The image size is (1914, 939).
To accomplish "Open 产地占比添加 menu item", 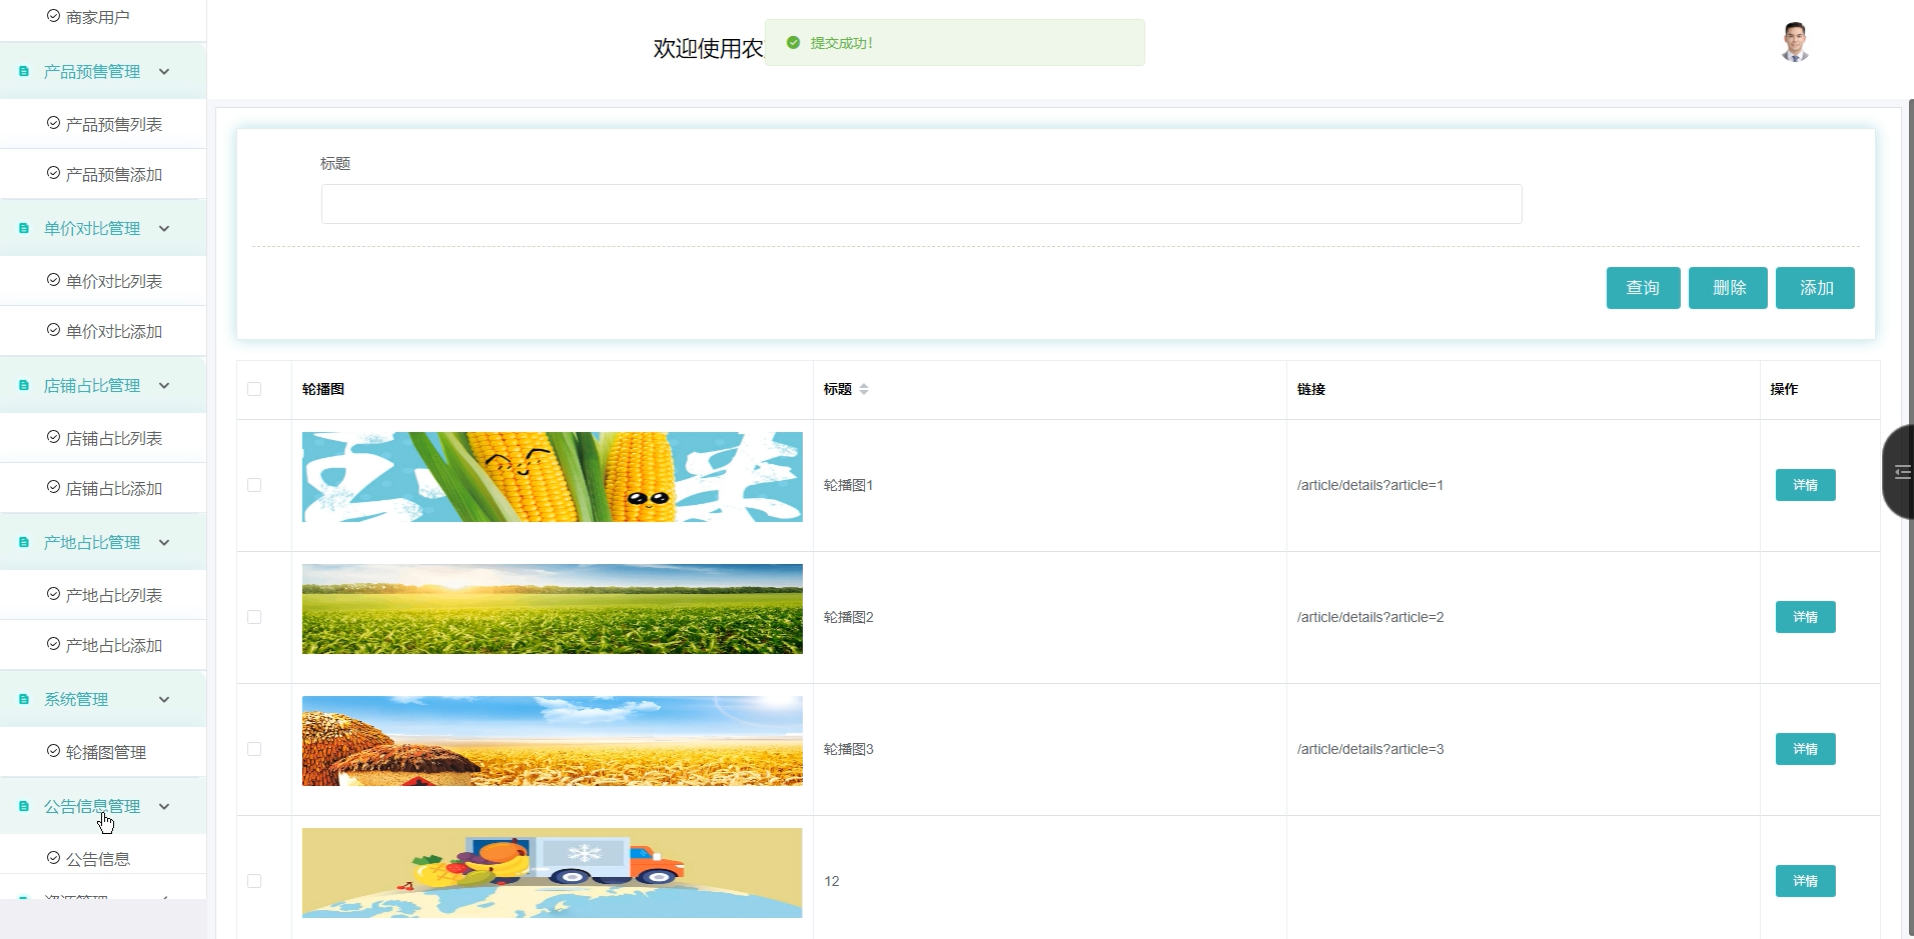I will click(103, 645).
